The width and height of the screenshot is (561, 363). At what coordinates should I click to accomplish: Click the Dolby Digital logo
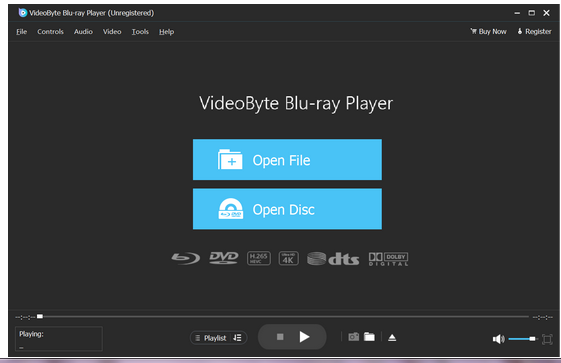[389, 259]
